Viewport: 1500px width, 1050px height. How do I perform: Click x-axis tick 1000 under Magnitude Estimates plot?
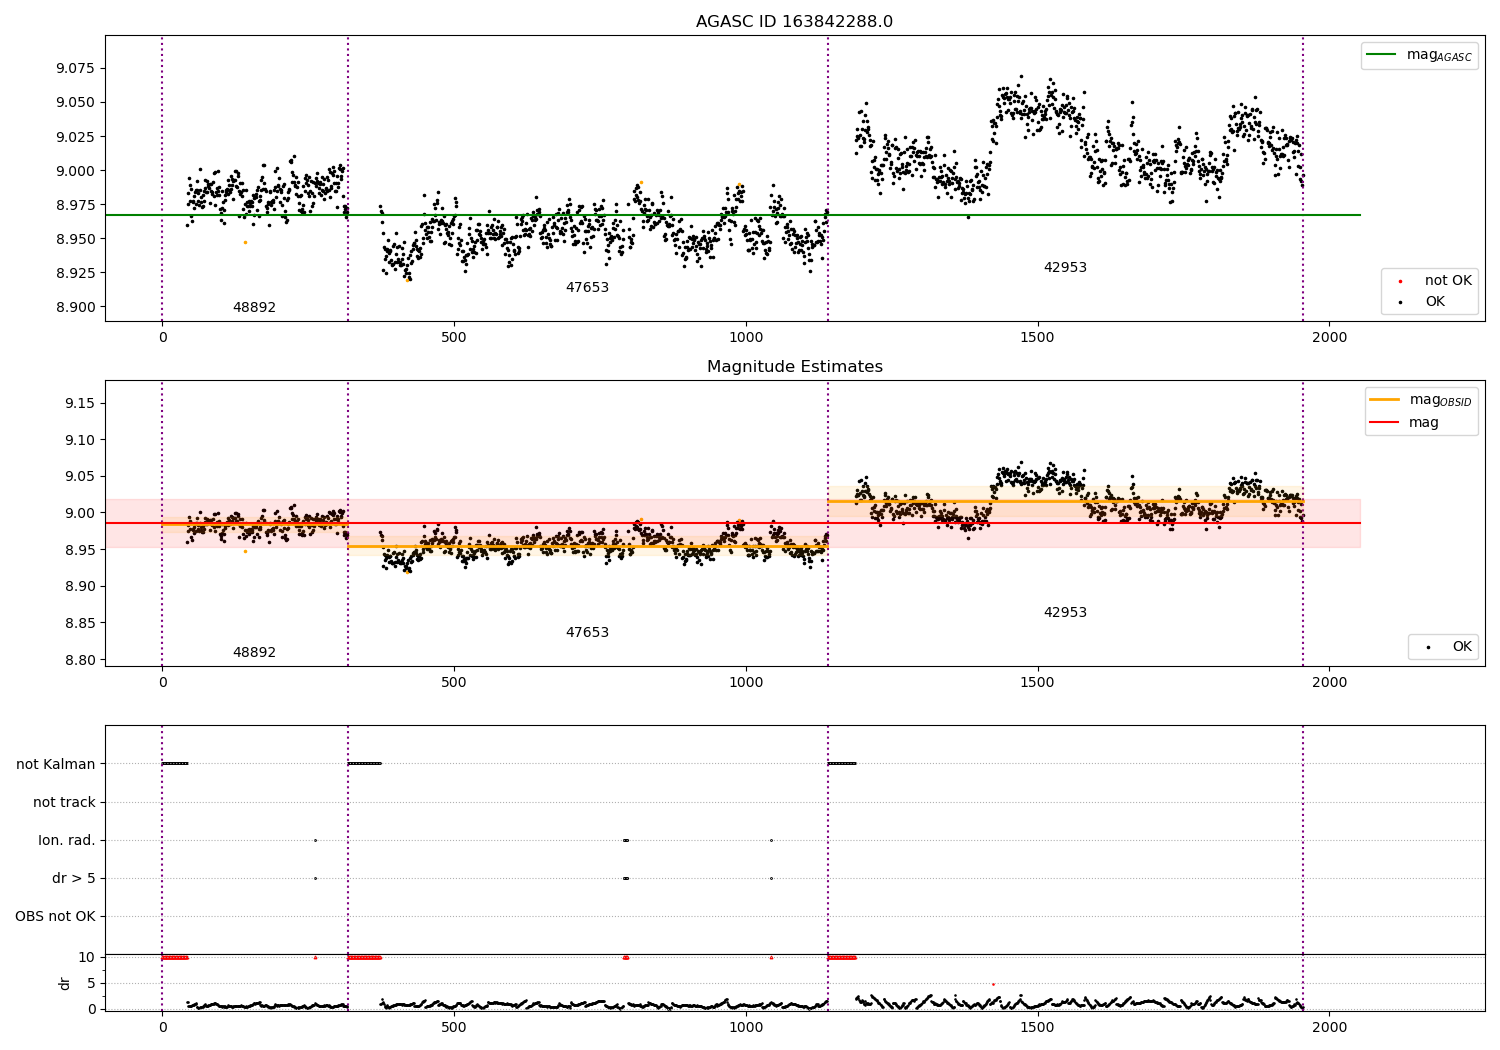pos(745,683)
